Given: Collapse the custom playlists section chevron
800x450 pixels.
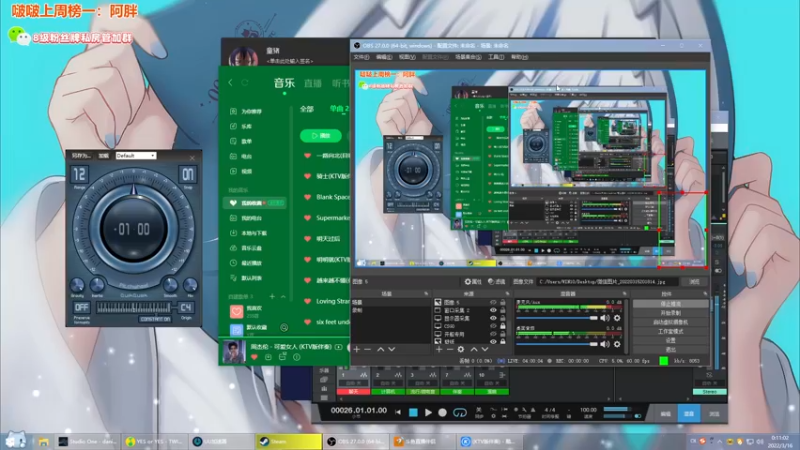Looking at the screenshot, I should pos(283,296).
